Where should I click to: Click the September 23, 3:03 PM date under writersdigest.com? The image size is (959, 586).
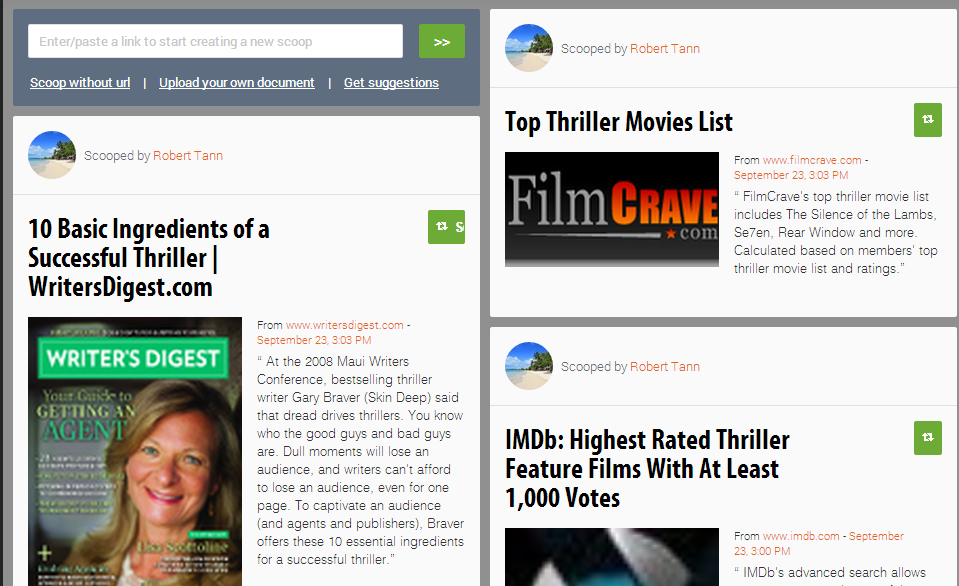click(x=314, y=340)
